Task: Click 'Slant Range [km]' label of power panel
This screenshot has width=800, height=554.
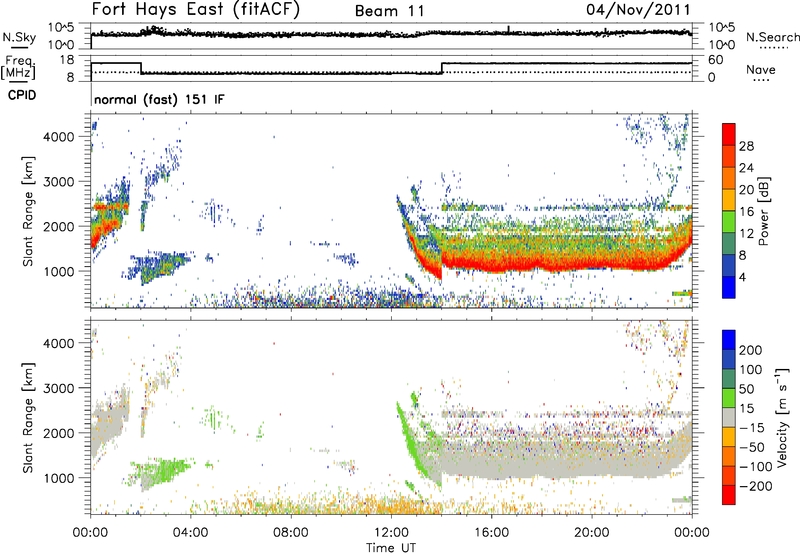Action: click(x=28, y=211)
